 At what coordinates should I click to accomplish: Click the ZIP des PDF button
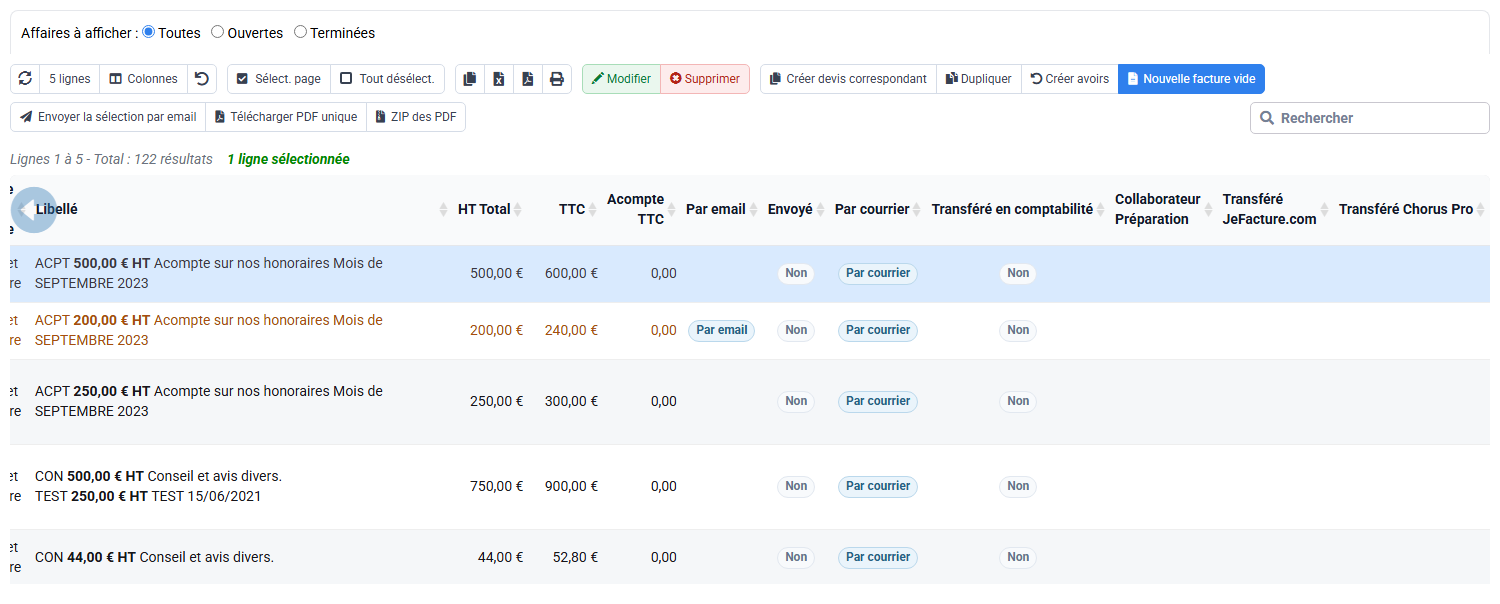click(x=416, y=117)
